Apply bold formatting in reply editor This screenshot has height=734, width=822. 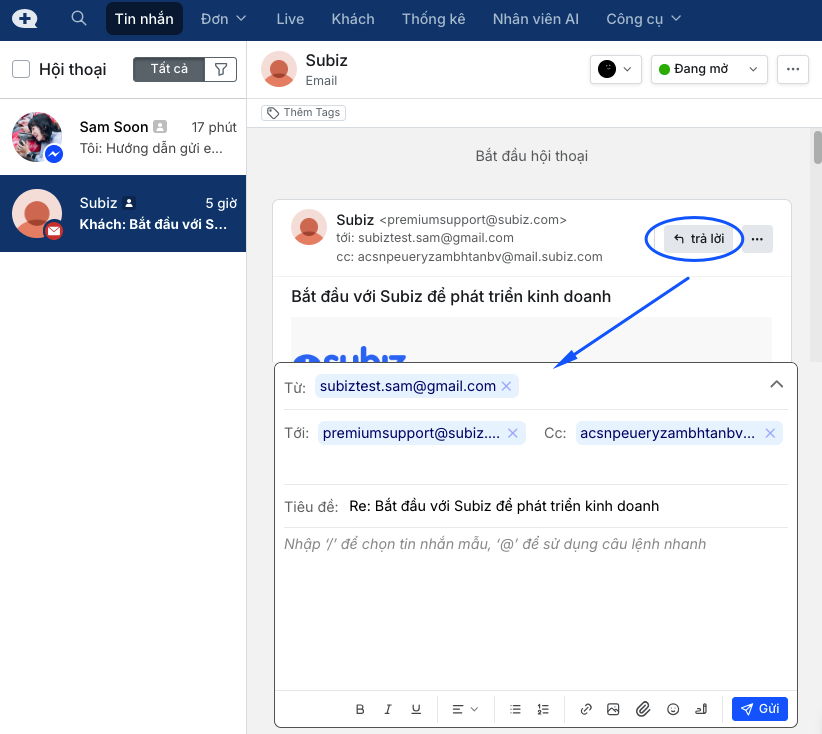click(x=360, y=709)
